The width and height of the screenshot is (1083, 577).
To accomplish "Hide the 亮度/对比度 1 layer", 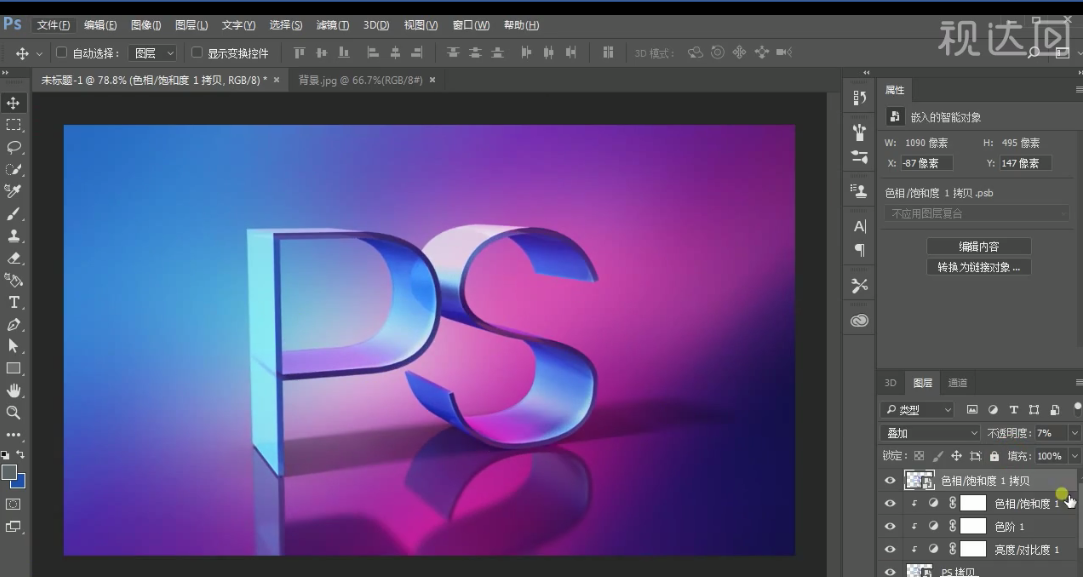I will (x=890, y=549).
